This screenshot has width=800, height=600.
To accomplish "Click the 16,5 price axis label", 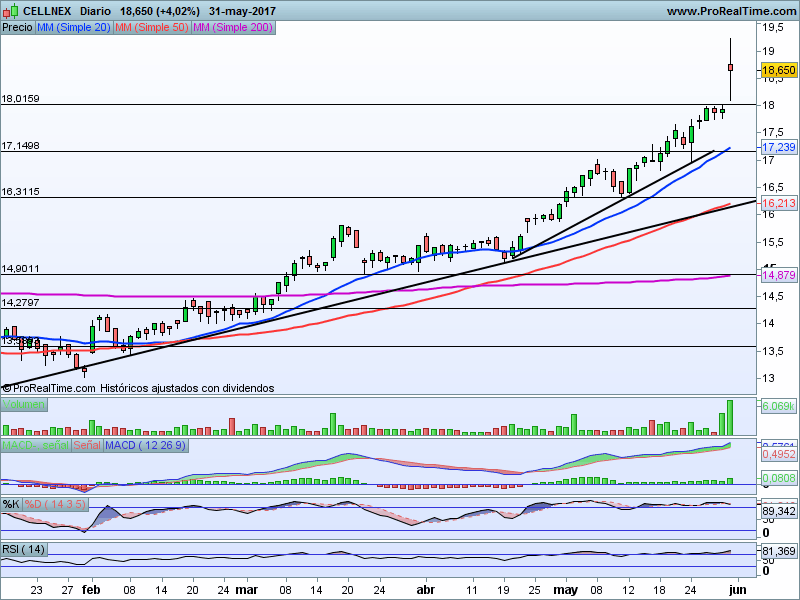I will coord(773,187).
